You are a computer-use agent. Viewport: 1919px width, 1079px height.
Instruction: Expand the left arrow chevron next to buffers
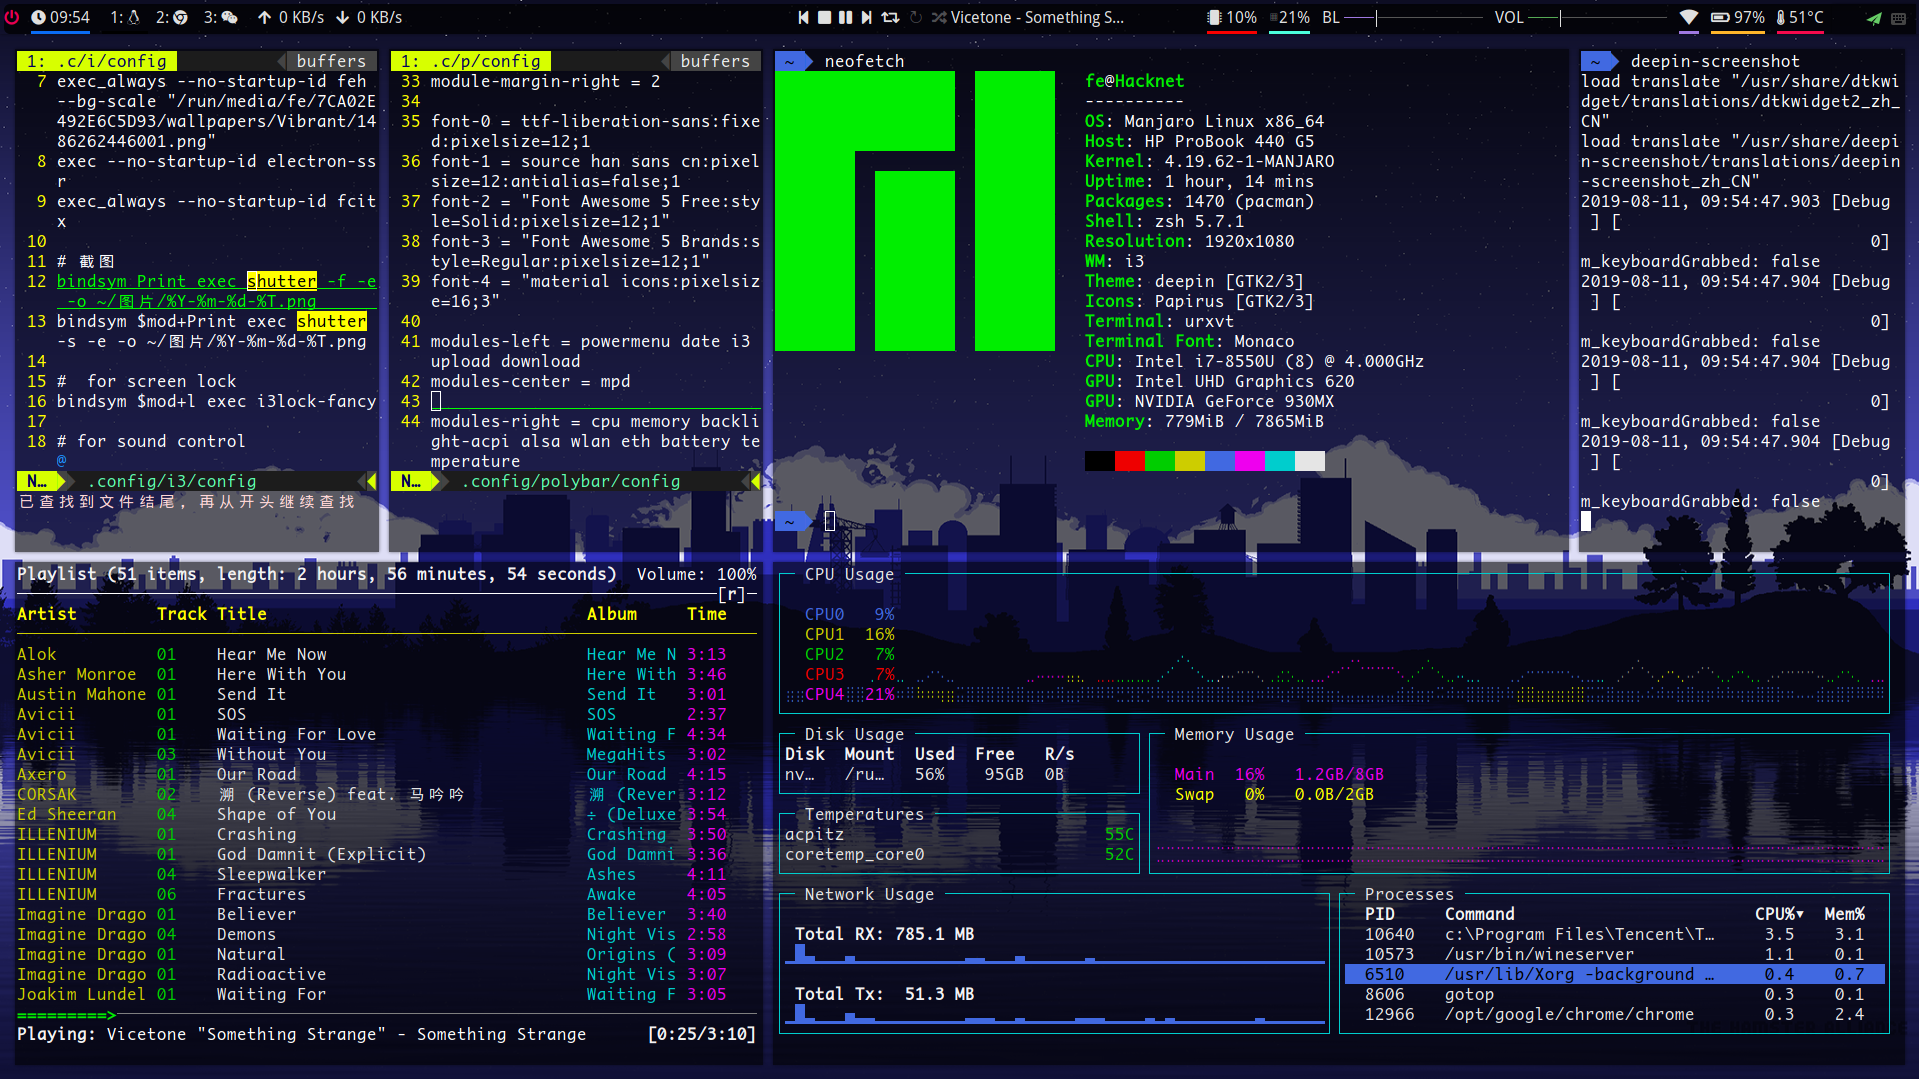(283, 61)
